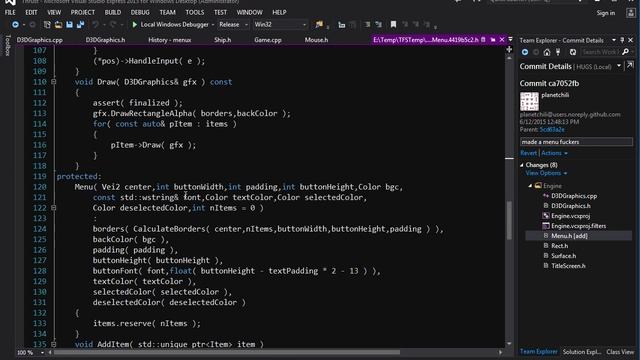
Task: Open the TOOLS menu
Action: tap(195, 13)
